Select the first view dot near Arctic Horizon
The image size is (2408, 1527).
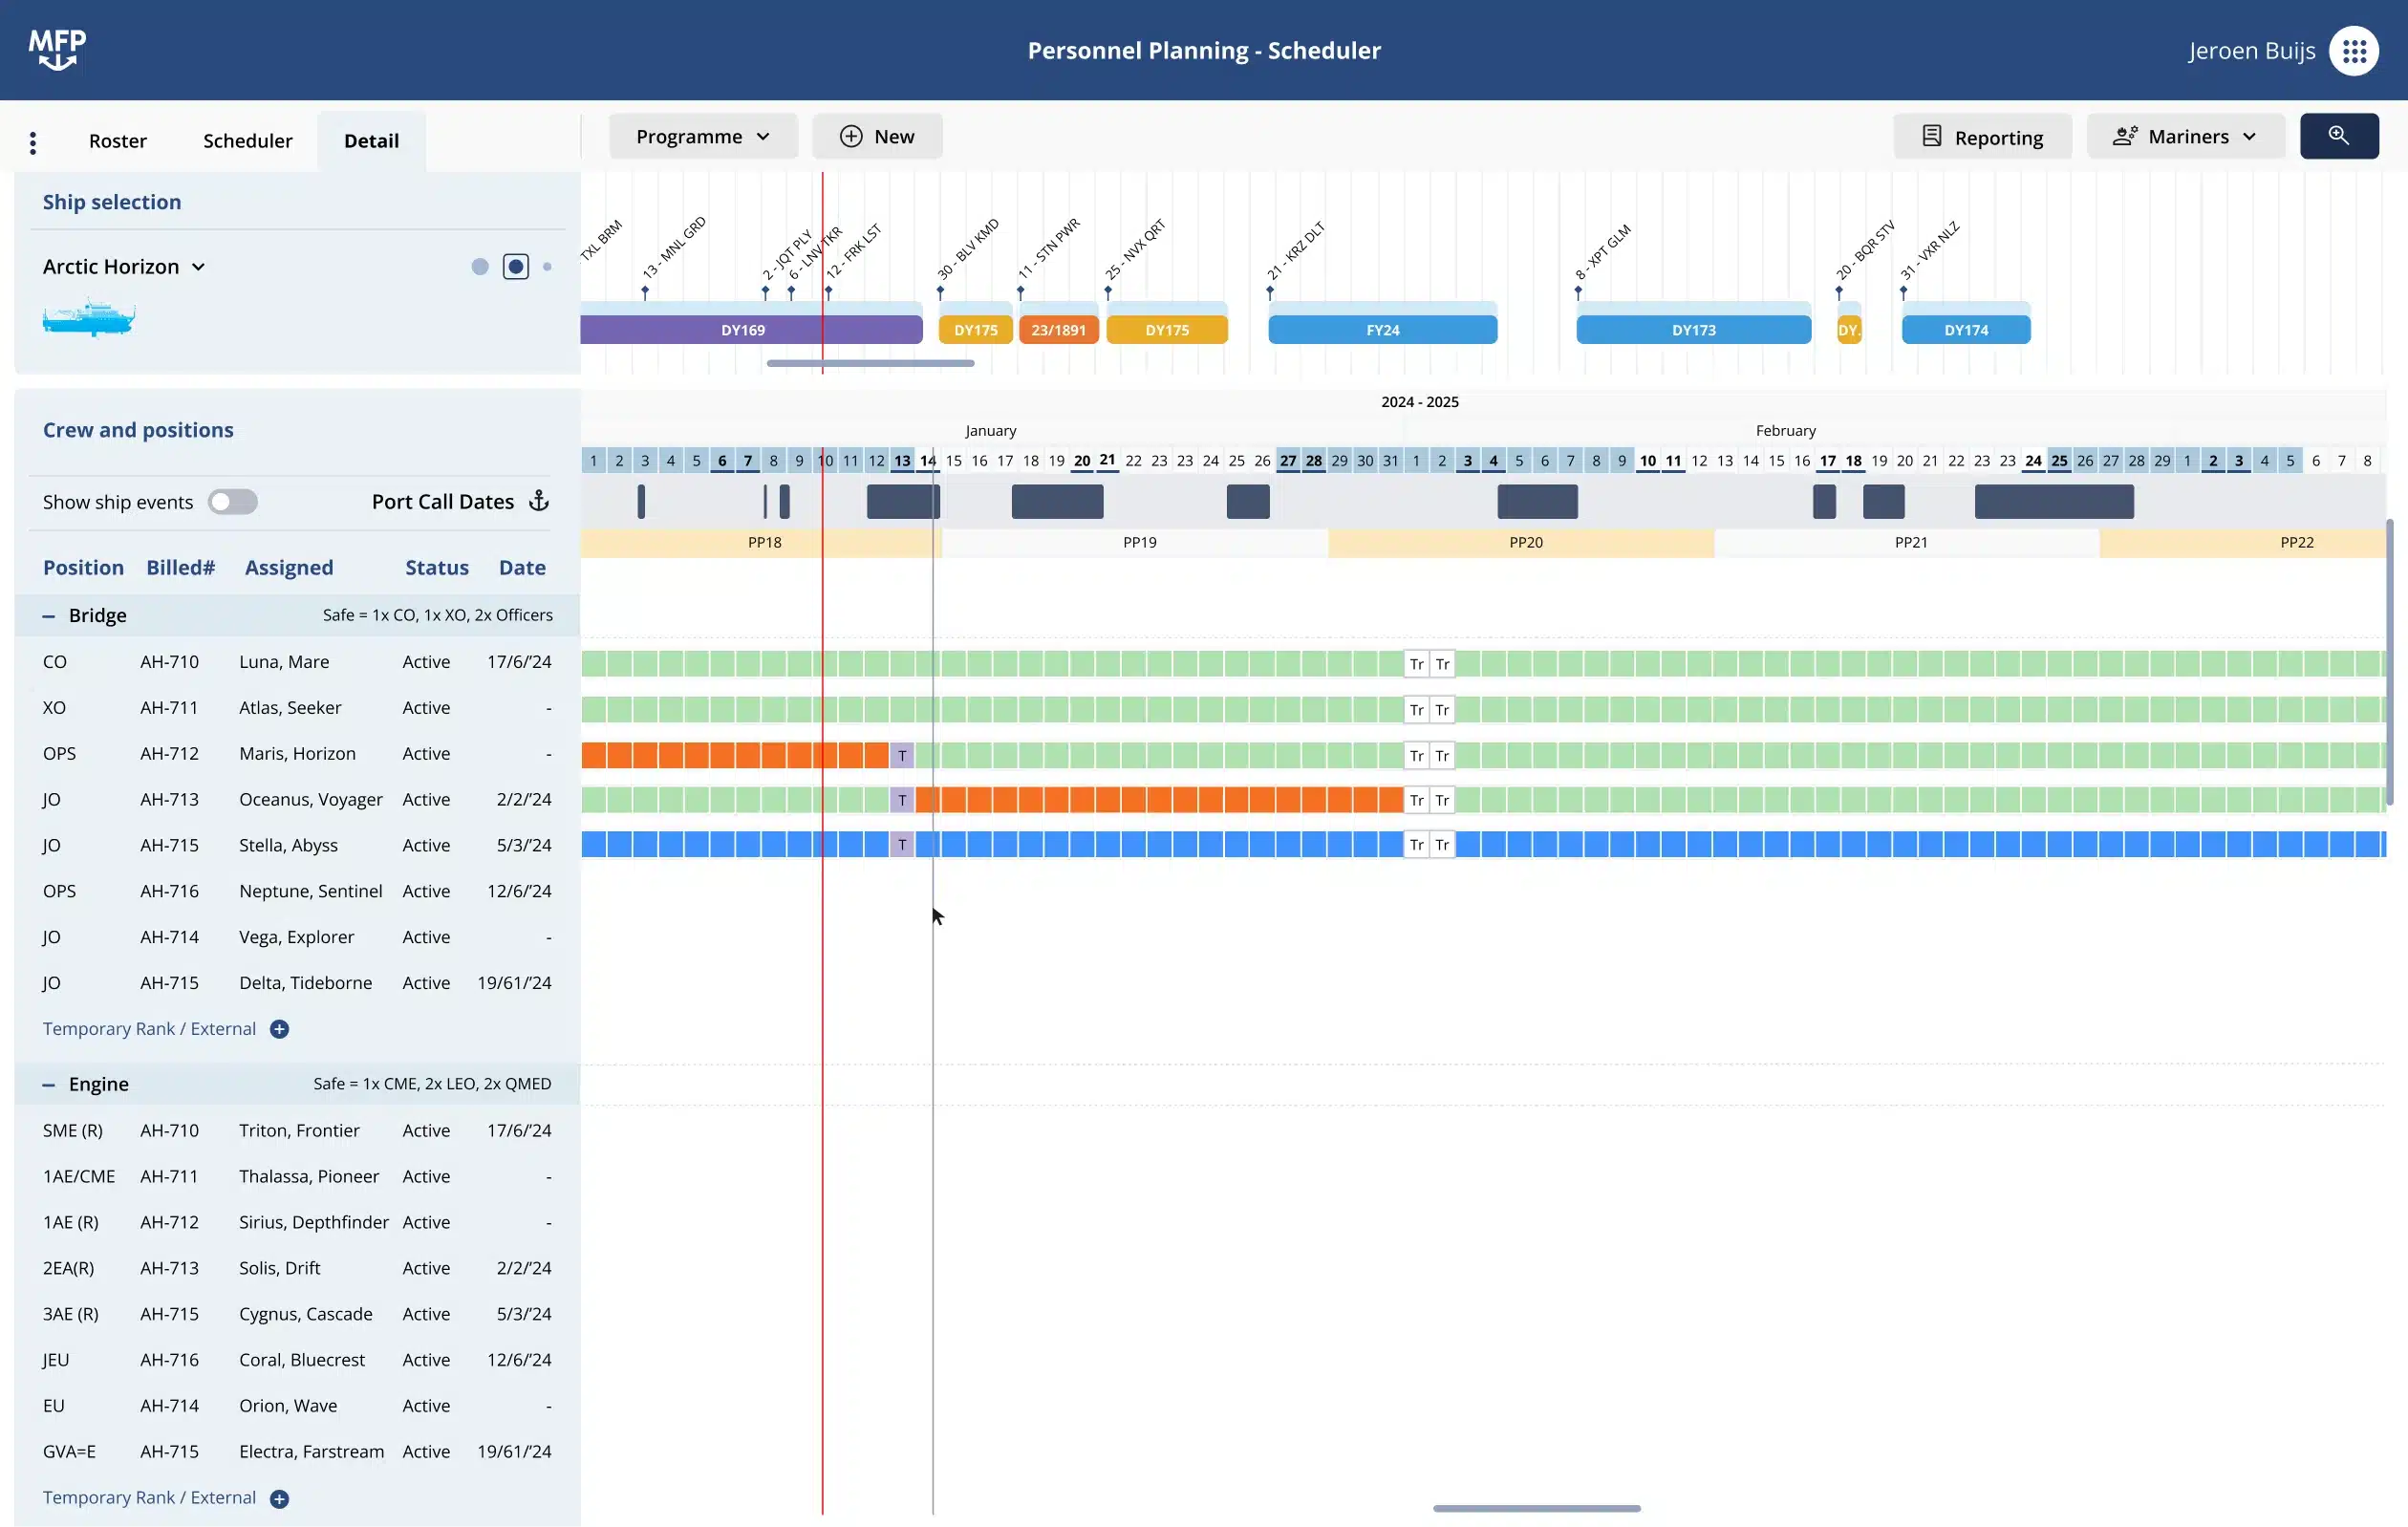(x=480, y=266)
